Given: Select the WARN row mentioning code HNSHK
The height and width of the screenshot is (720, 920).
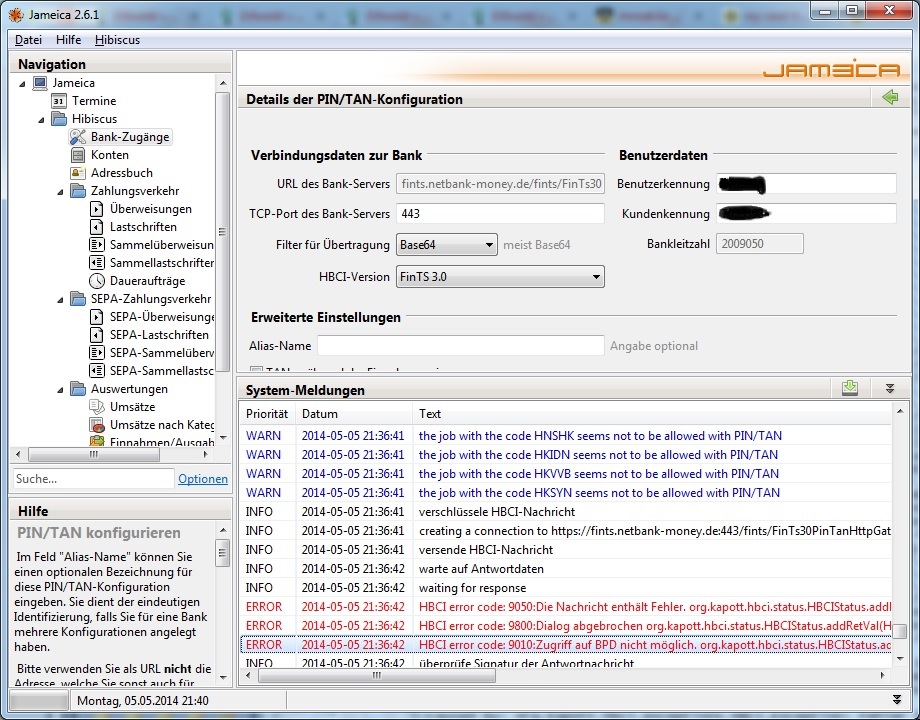Looking at the screenshot, I should 566,435.
